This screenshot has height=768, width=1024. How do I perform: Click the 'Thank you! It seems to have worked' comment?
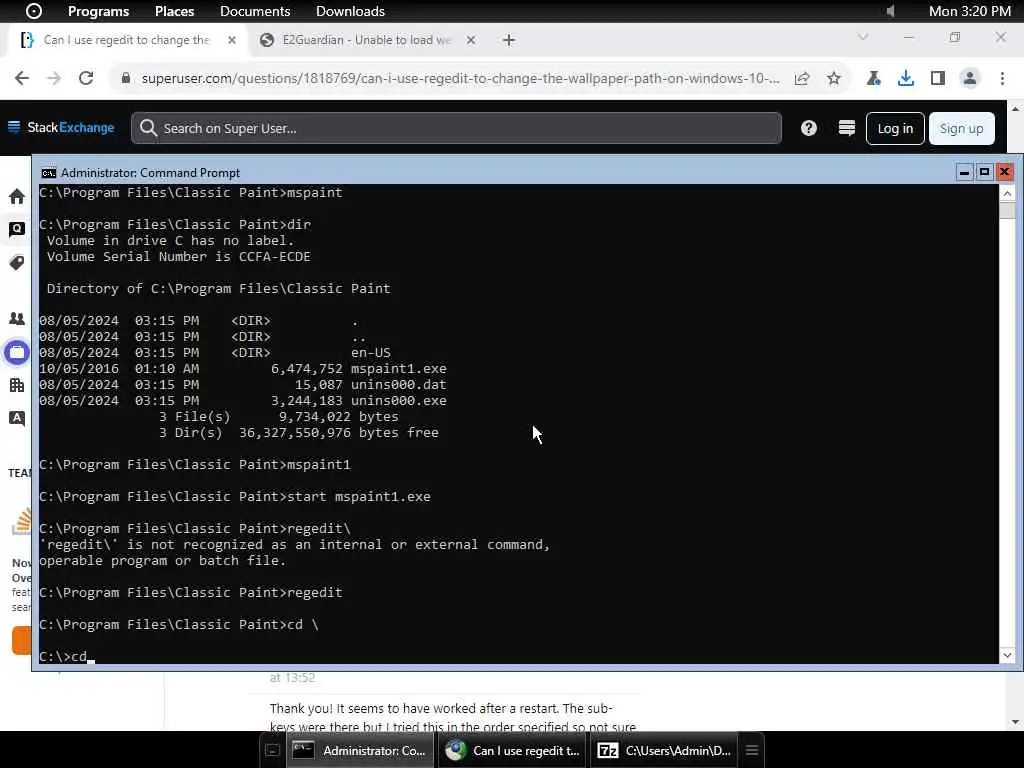tap(453, 716)
